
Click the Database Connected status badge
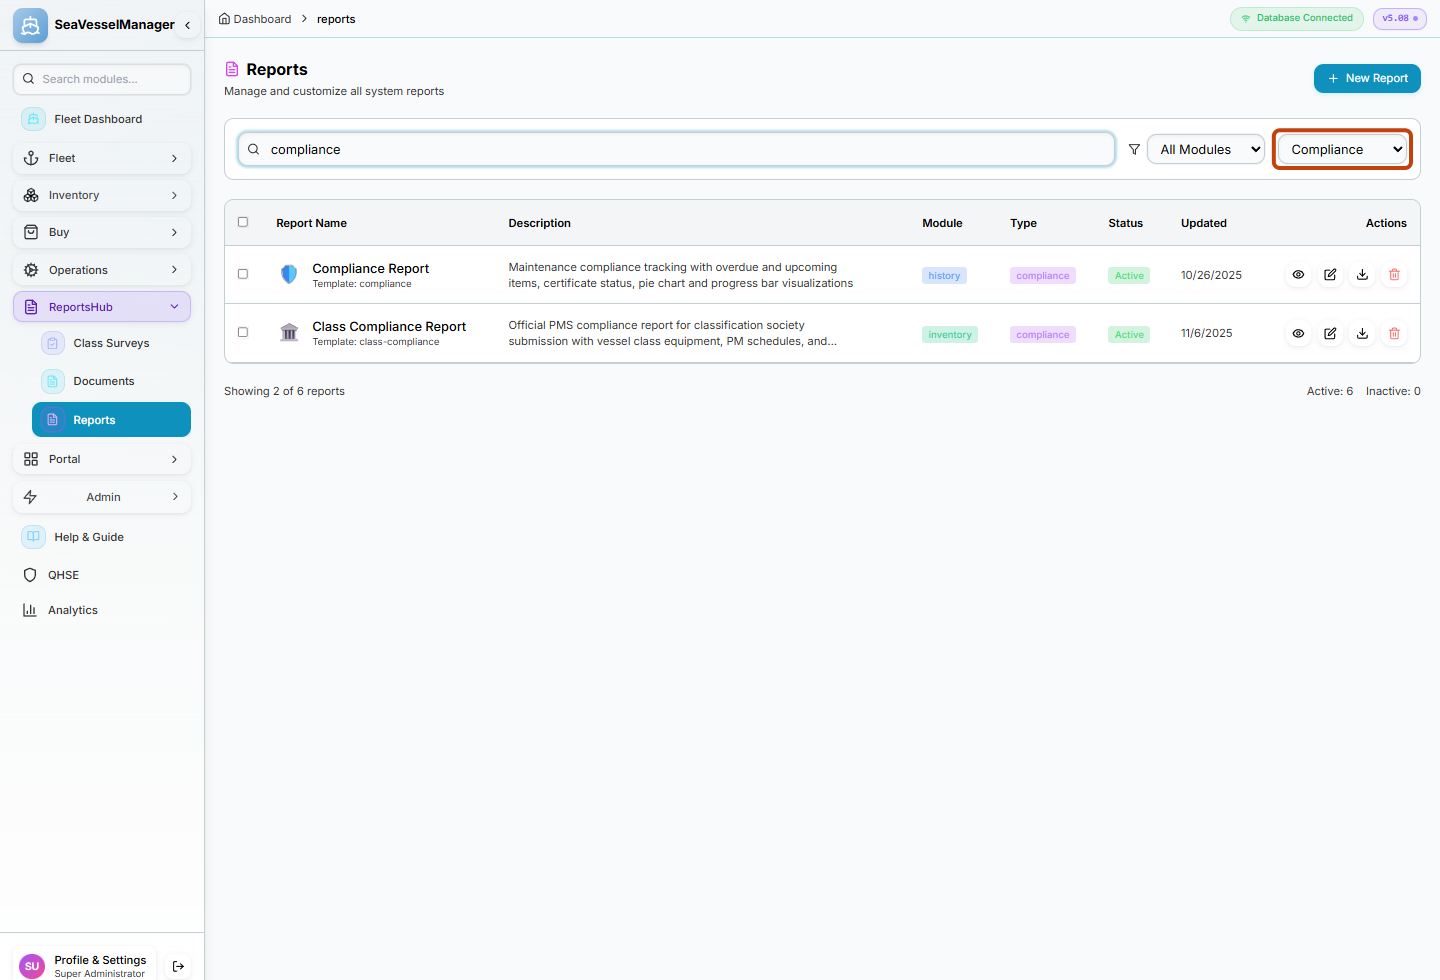[x=1297, y=18]
